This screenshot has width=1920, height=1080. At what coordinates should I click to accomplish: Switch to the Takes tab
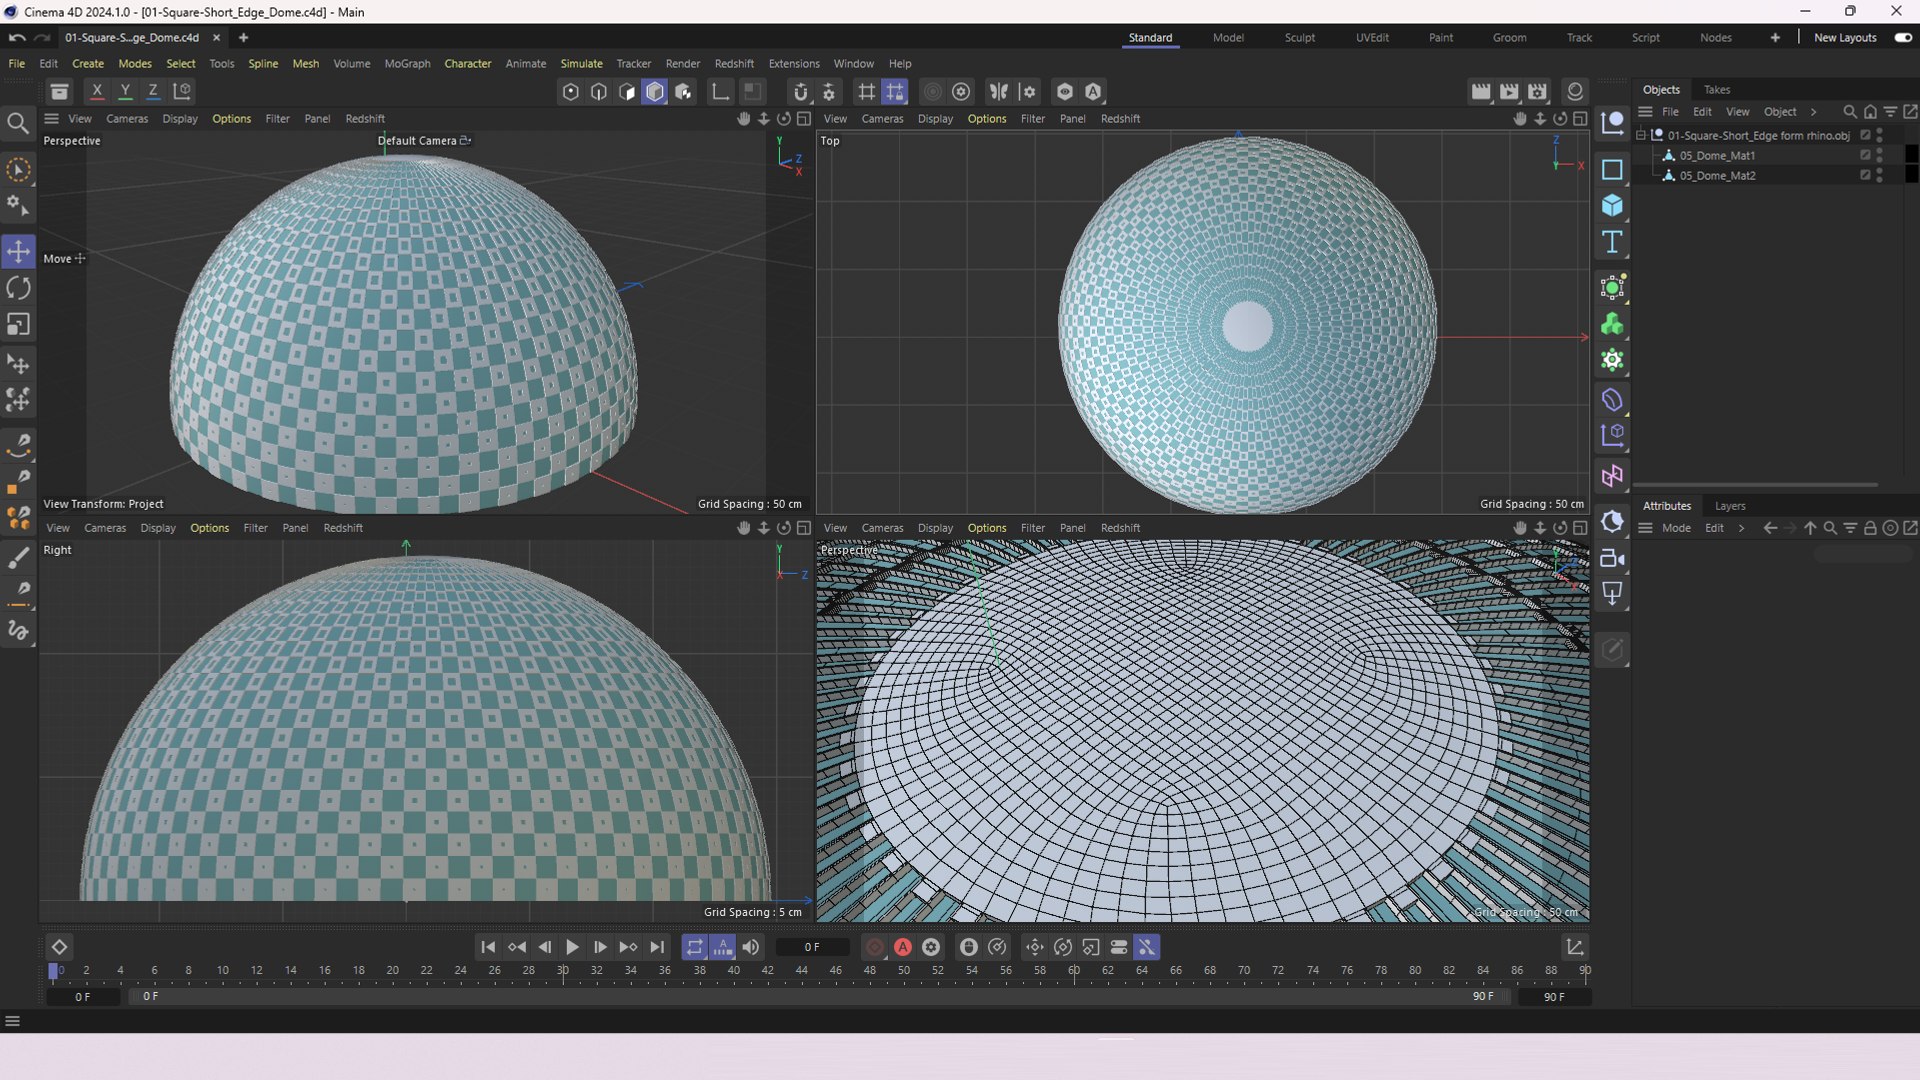(x=1716, y=90)
